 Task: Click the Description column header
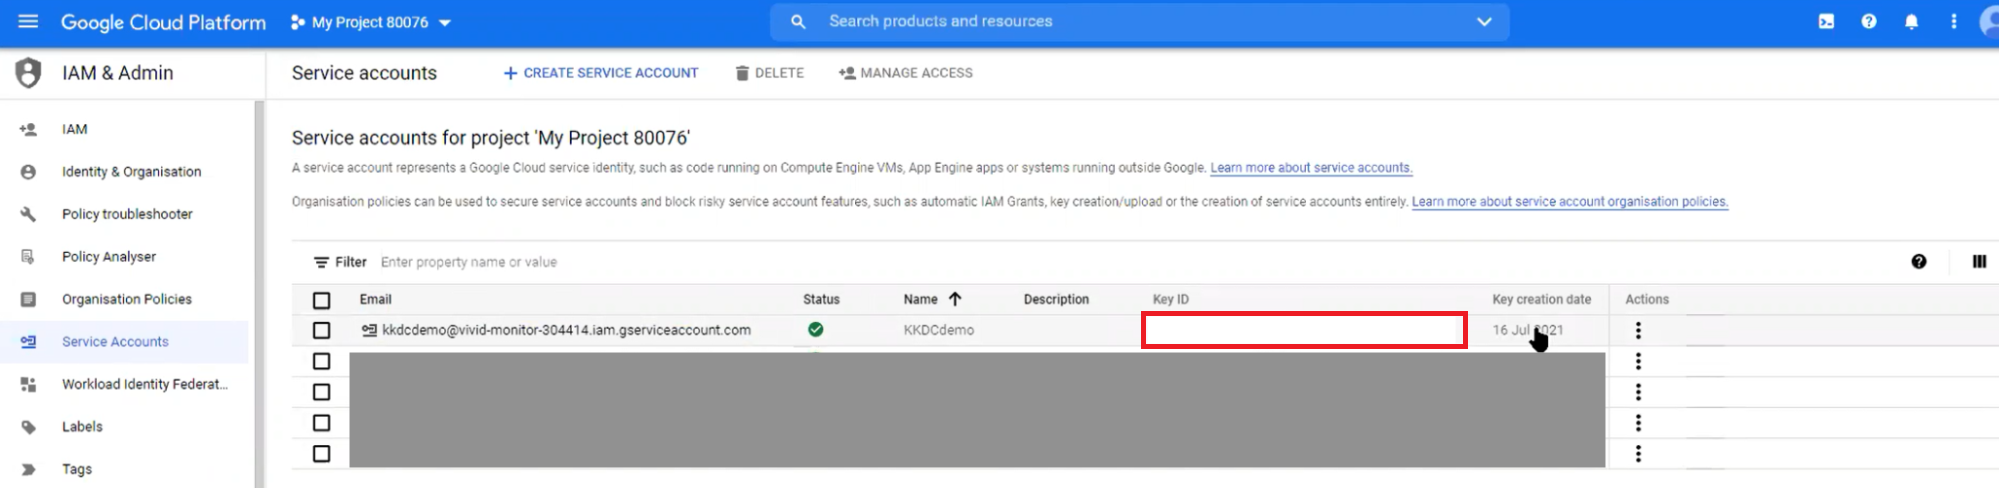[1056, 299]
